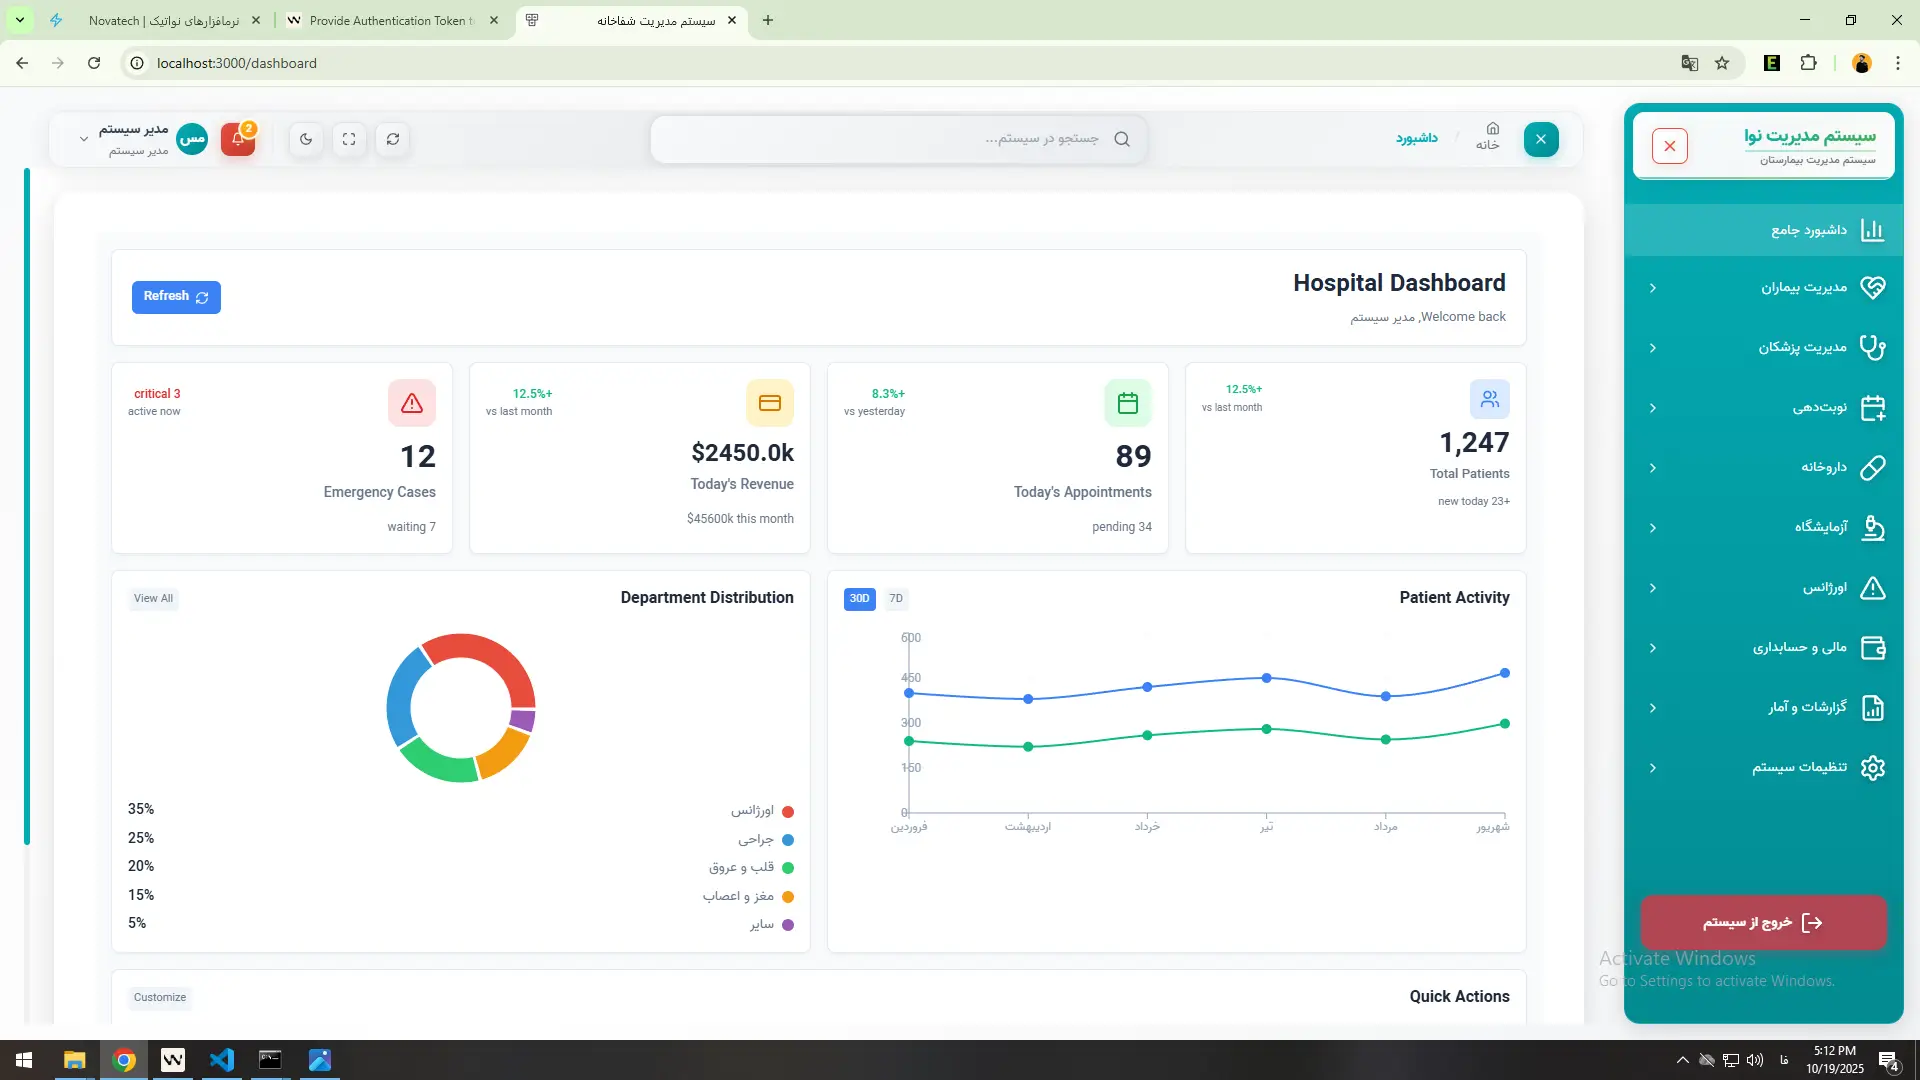
Task: Click View All in Department Distribution
Action: 153,599
